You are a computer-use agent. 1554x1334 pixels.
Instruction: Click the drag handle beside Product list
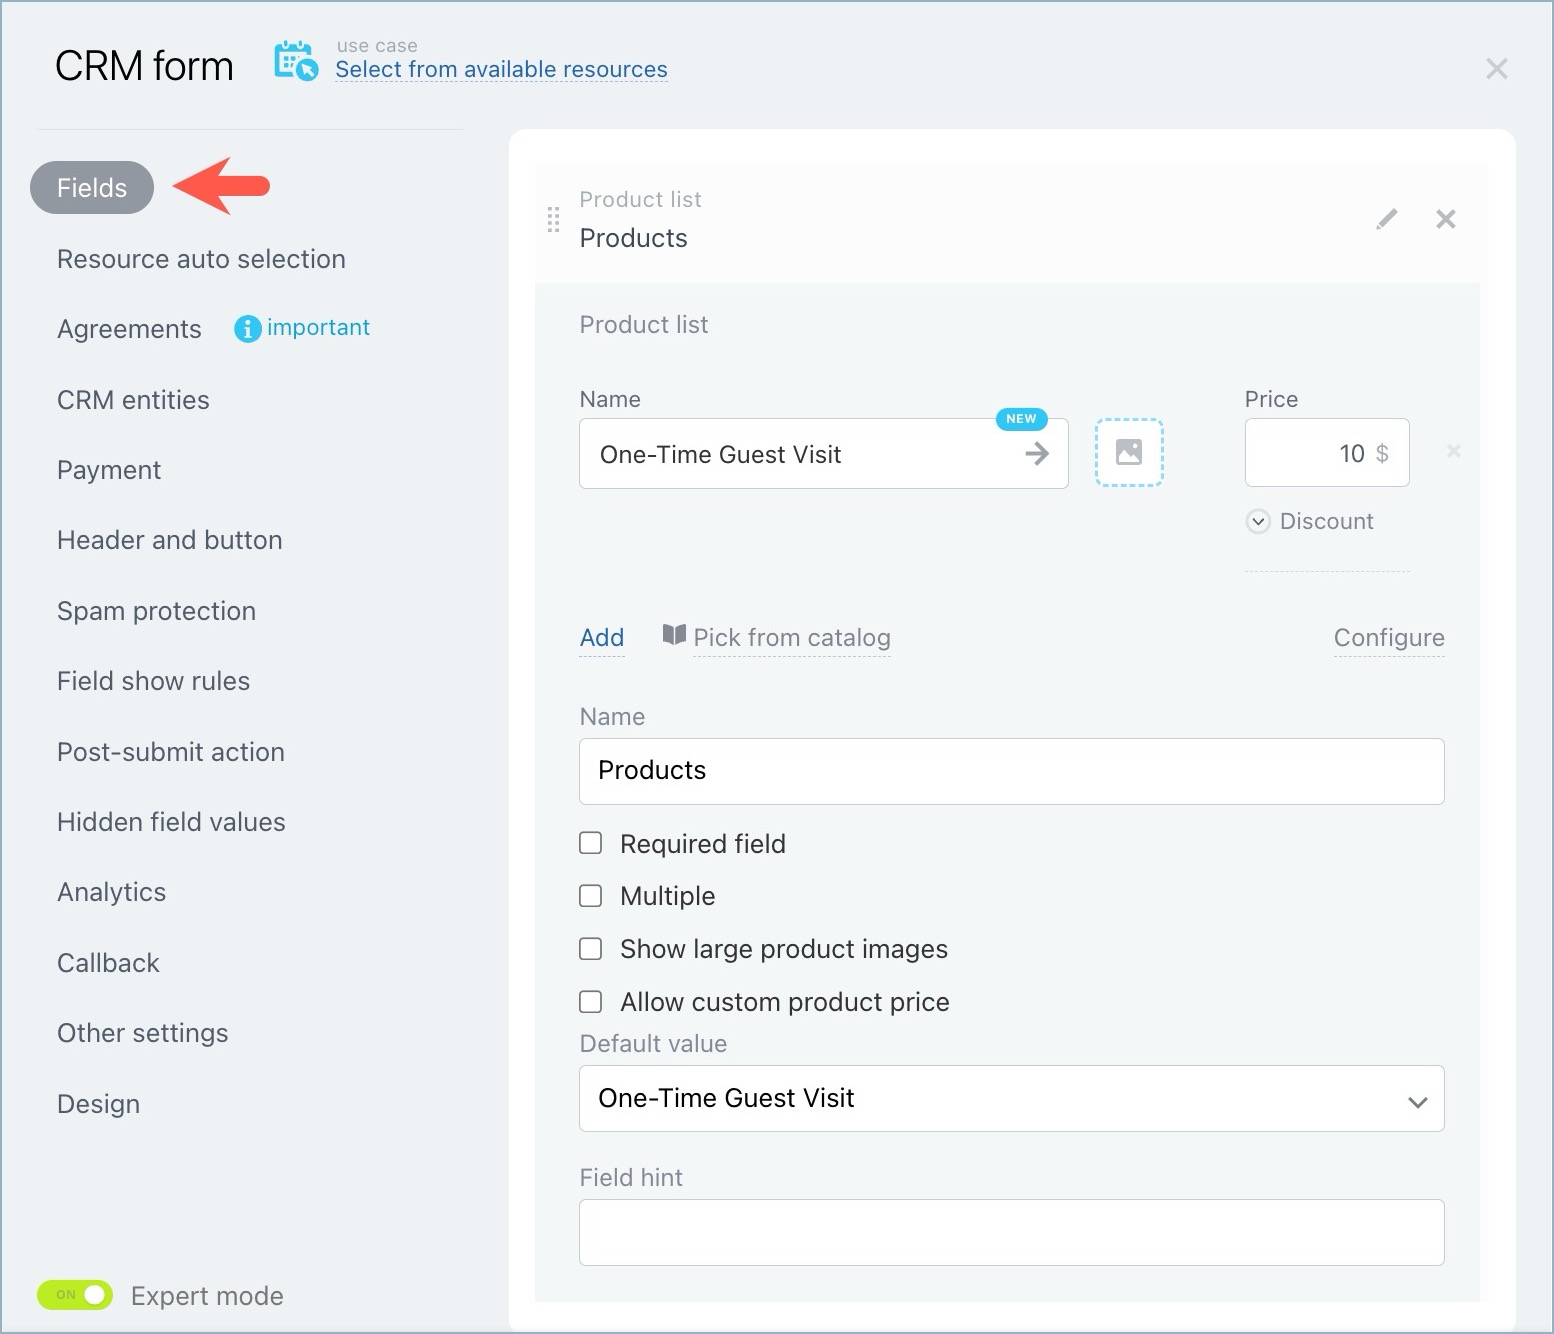[553, 219]
